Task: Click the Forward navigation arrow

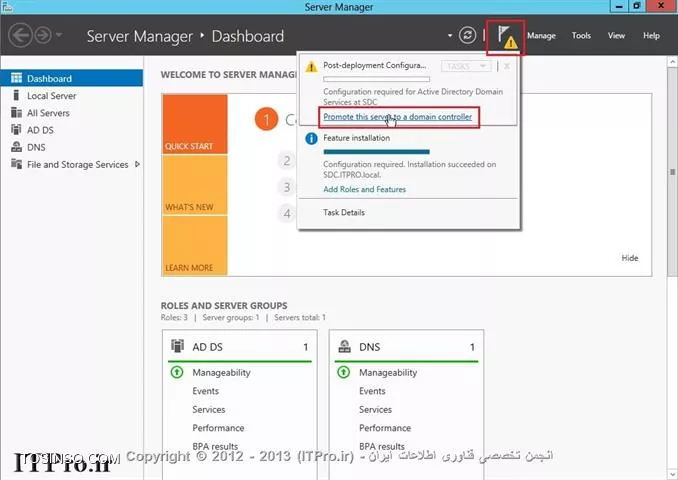Action: (x=43, y=35)
